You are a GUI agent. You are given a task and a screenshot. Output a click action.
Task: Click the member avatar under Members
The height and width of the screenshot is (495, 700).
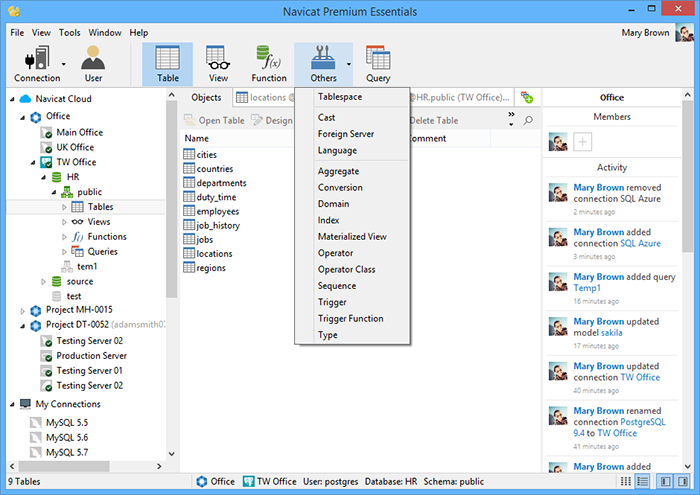[558, 142]
